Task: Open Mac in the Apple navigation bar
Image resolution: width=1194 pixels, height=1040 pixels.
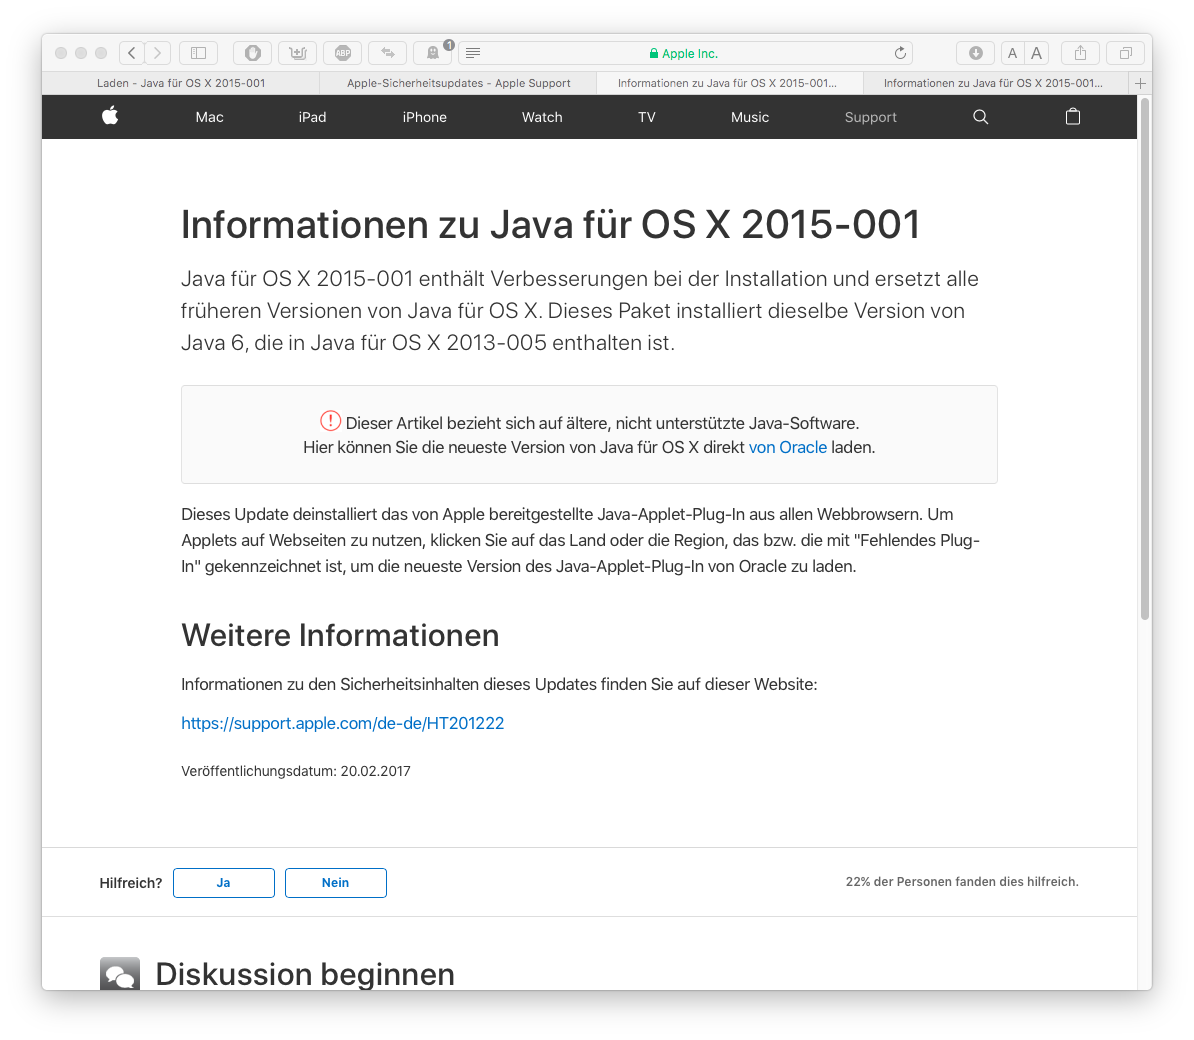Action: point(209,117)
